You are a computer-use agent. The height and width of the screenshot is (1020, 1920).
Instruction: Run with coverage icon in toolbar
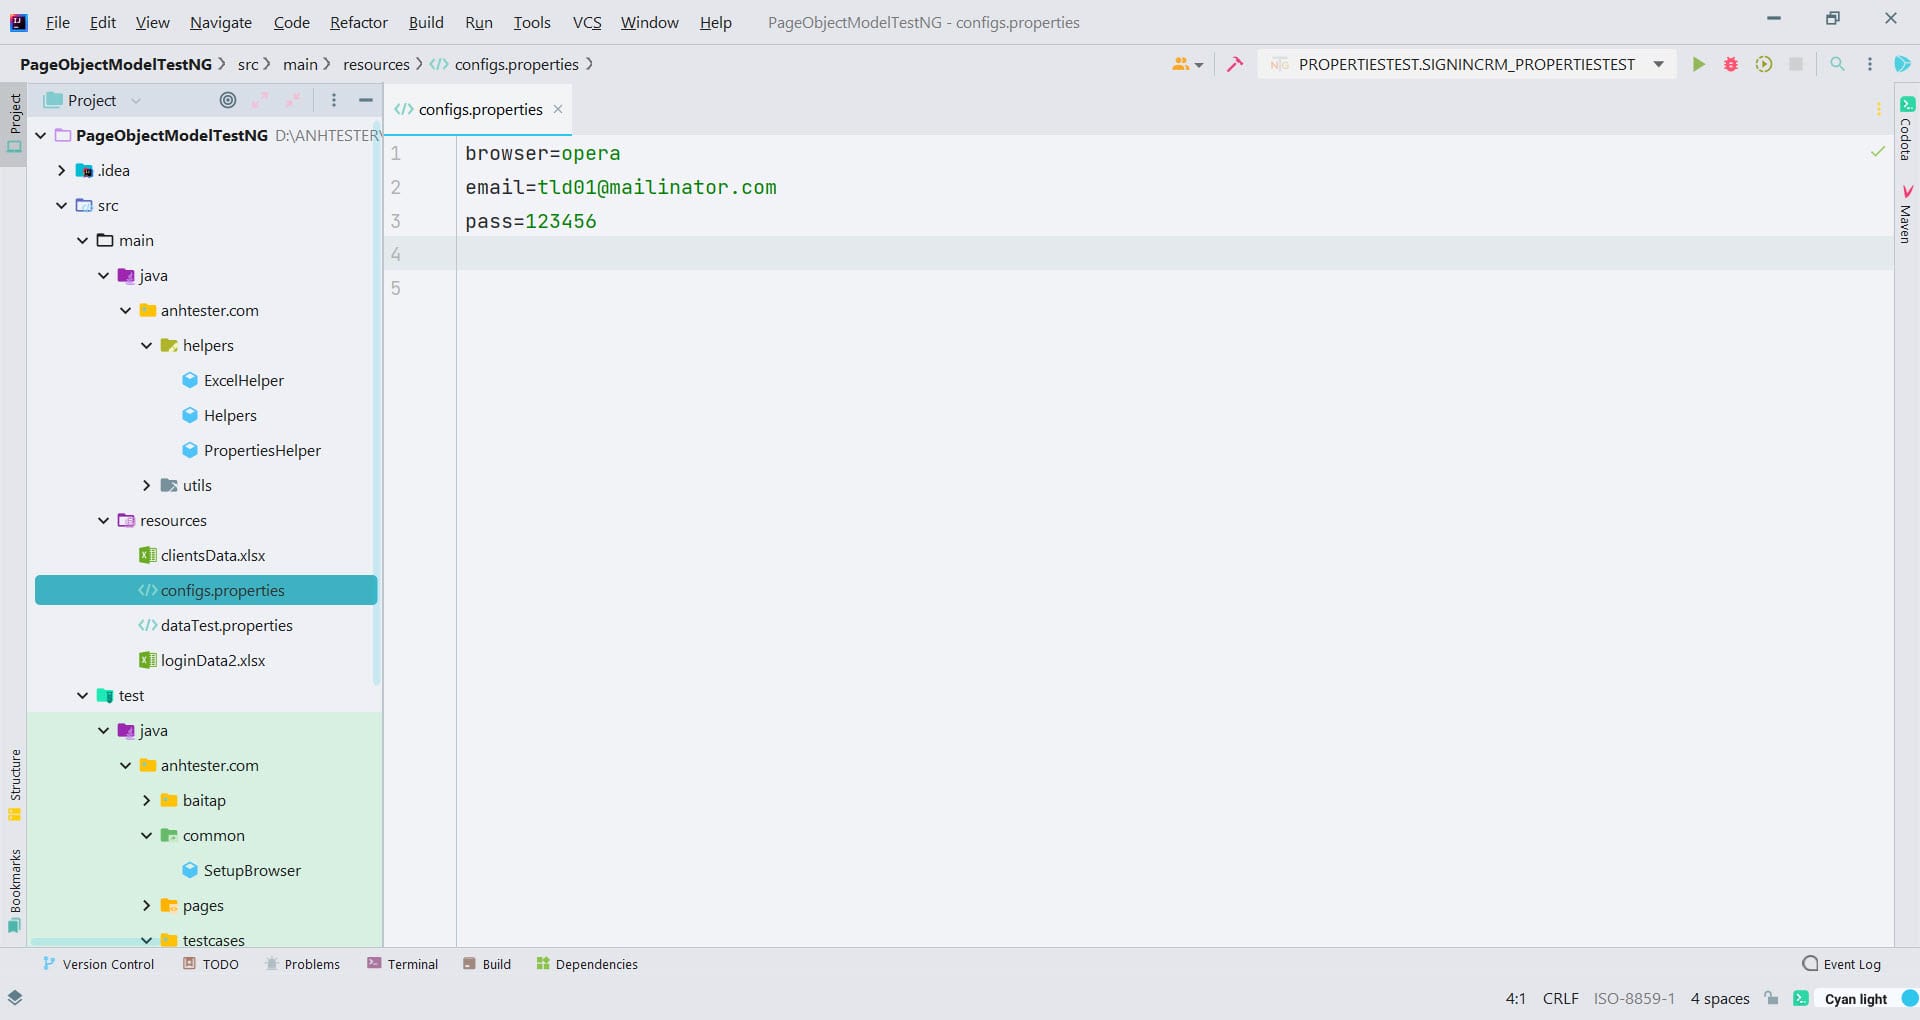click(1764, 64)
